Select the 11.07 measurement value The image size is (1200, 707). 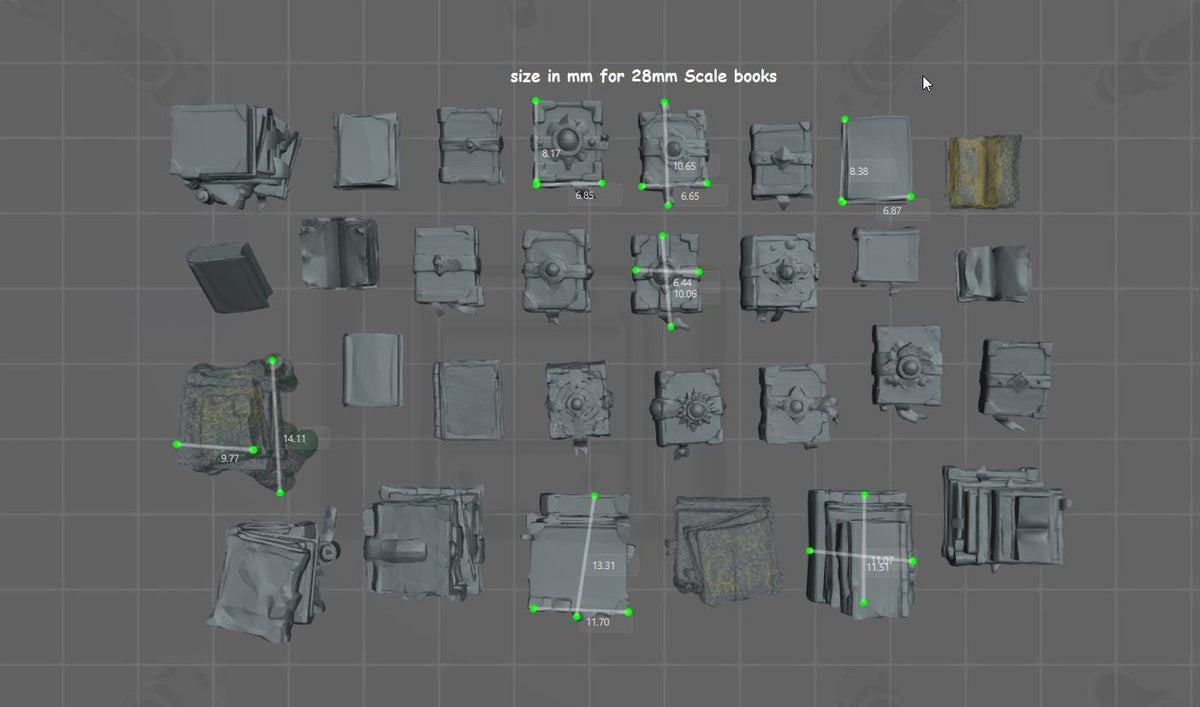pos(883,559)
